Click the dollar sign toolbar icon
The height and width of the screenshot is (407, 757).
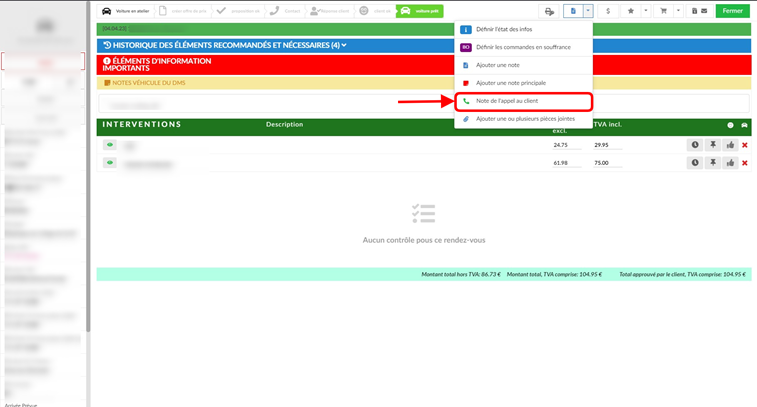(608, 11)
